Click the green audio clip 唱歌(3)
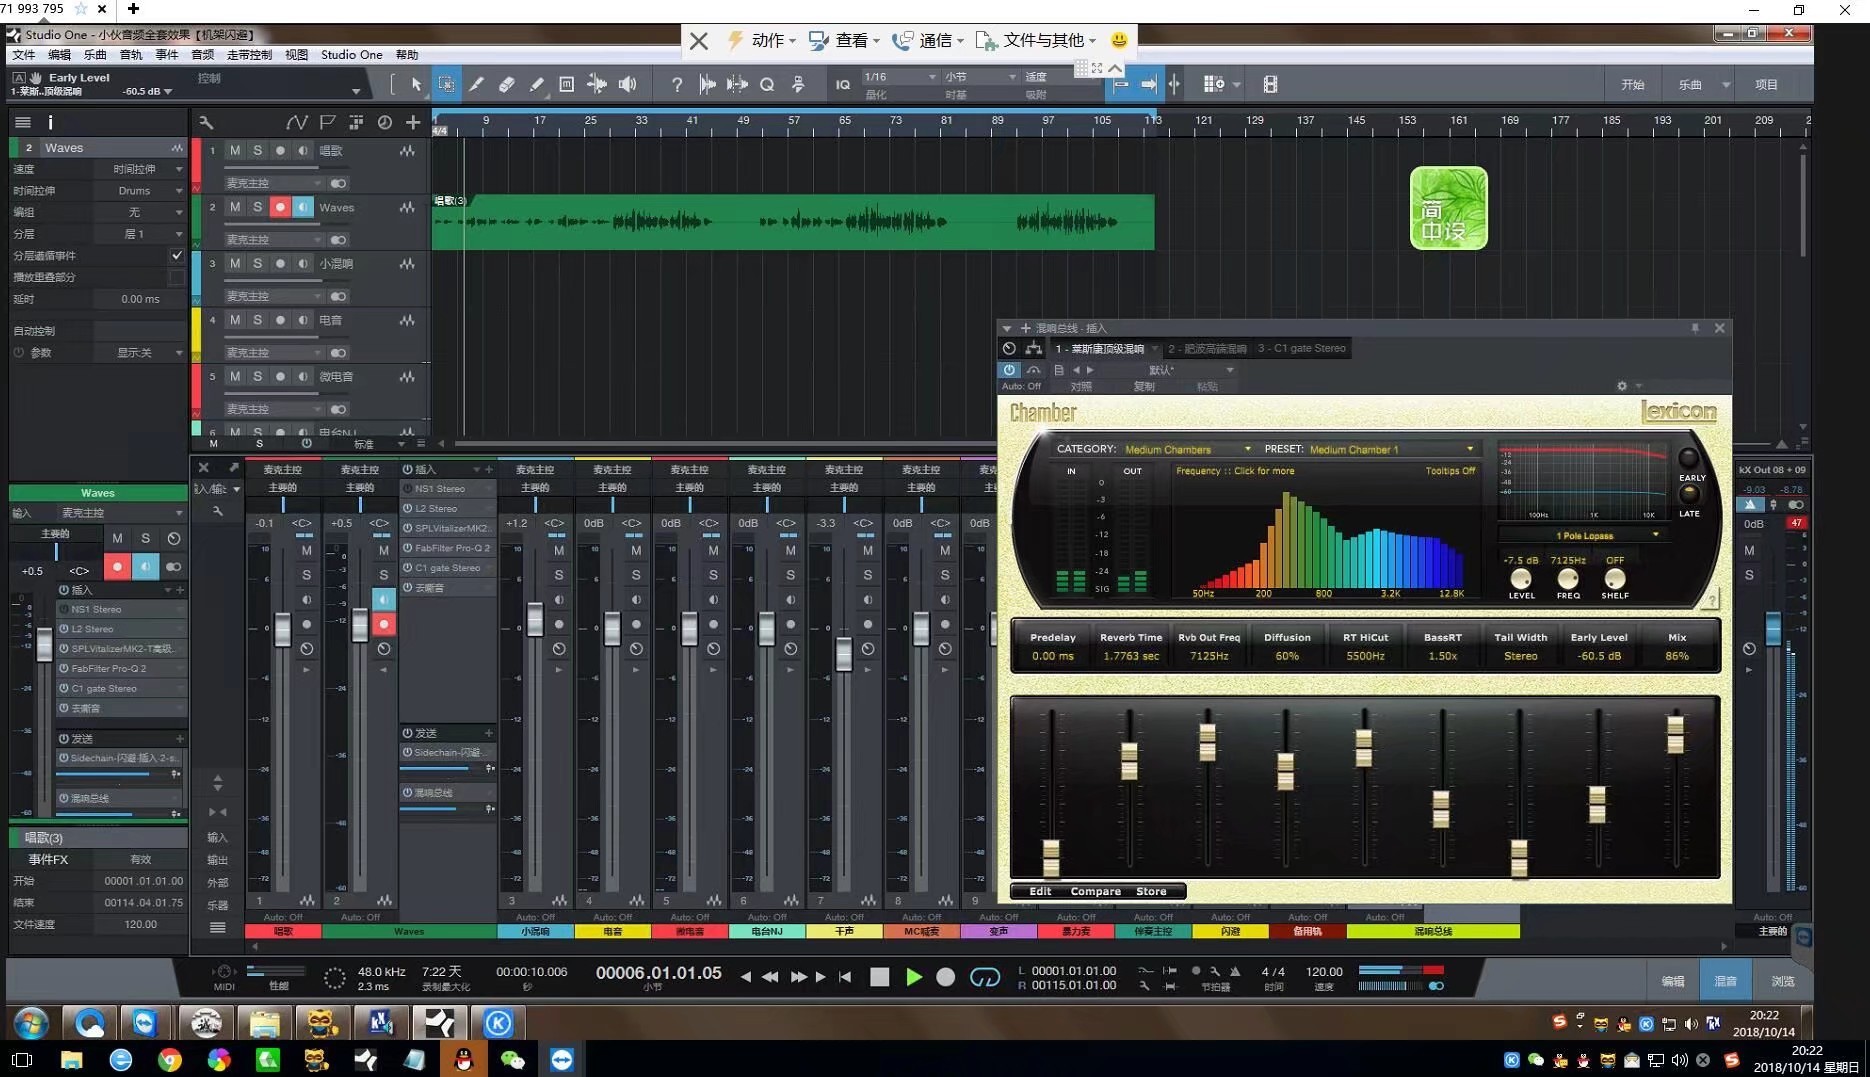The height and width of the screenshot is (1077, 1870). (x=793, y=222)
